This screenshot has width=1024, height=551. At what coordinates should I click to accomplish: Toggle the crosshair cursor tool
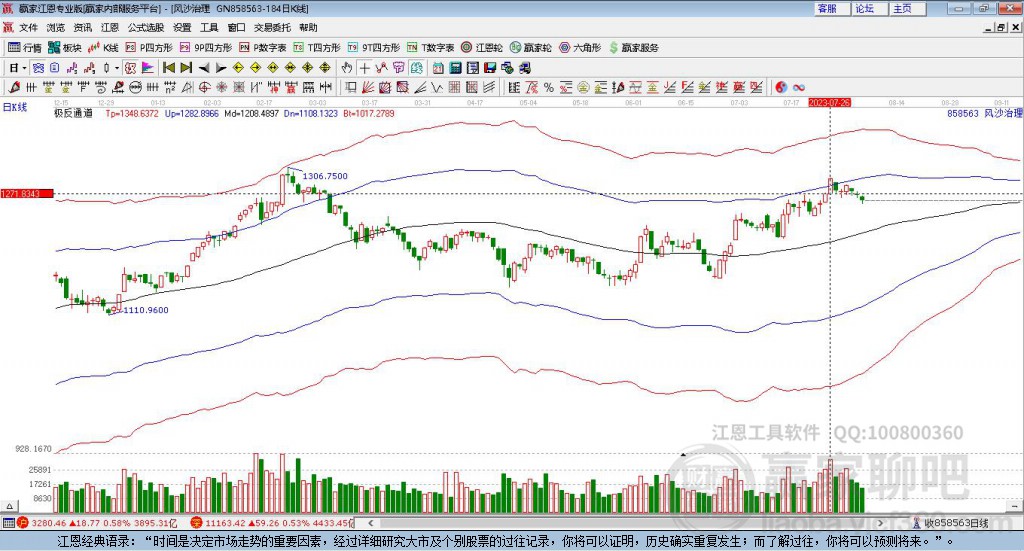(x=365, y=67)
